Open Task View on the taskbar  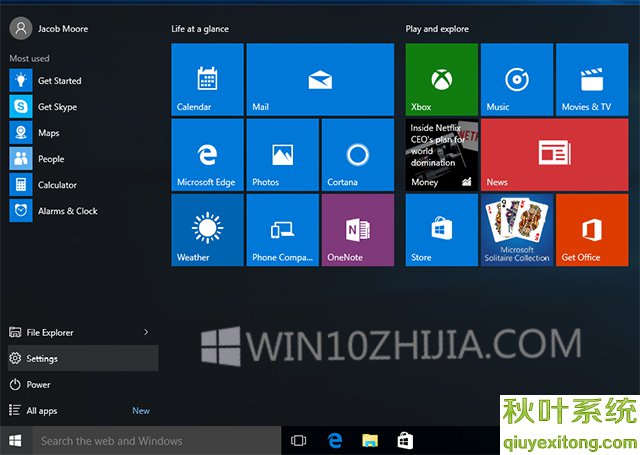pyautogui.click(x=298, y=441)
